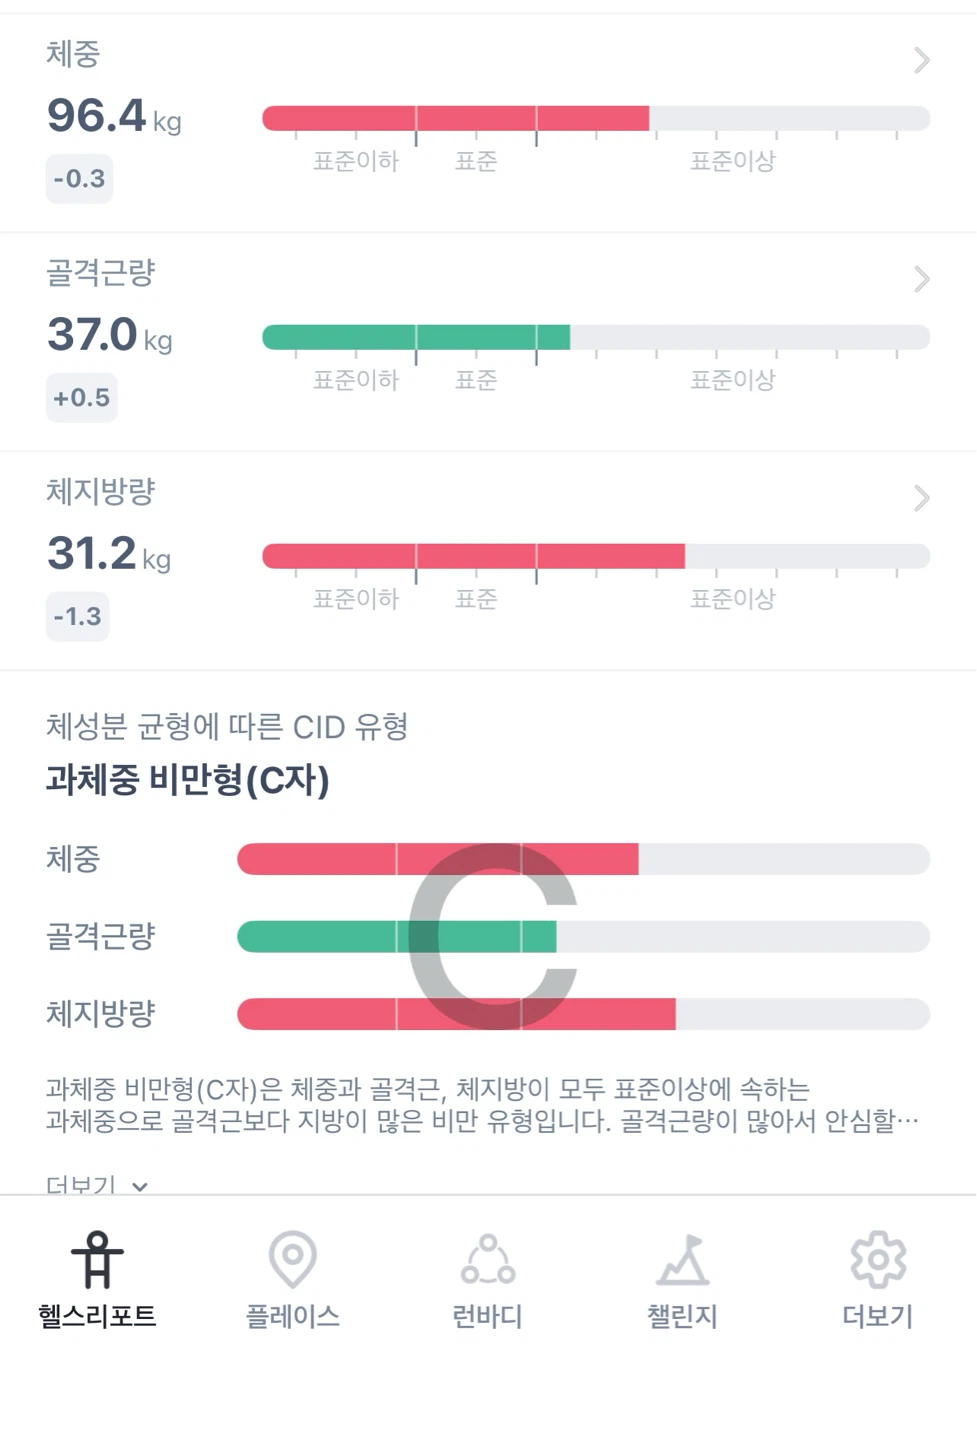
Task: Select the 챌린지 flag mountain icon
Action: (683, 1260)
